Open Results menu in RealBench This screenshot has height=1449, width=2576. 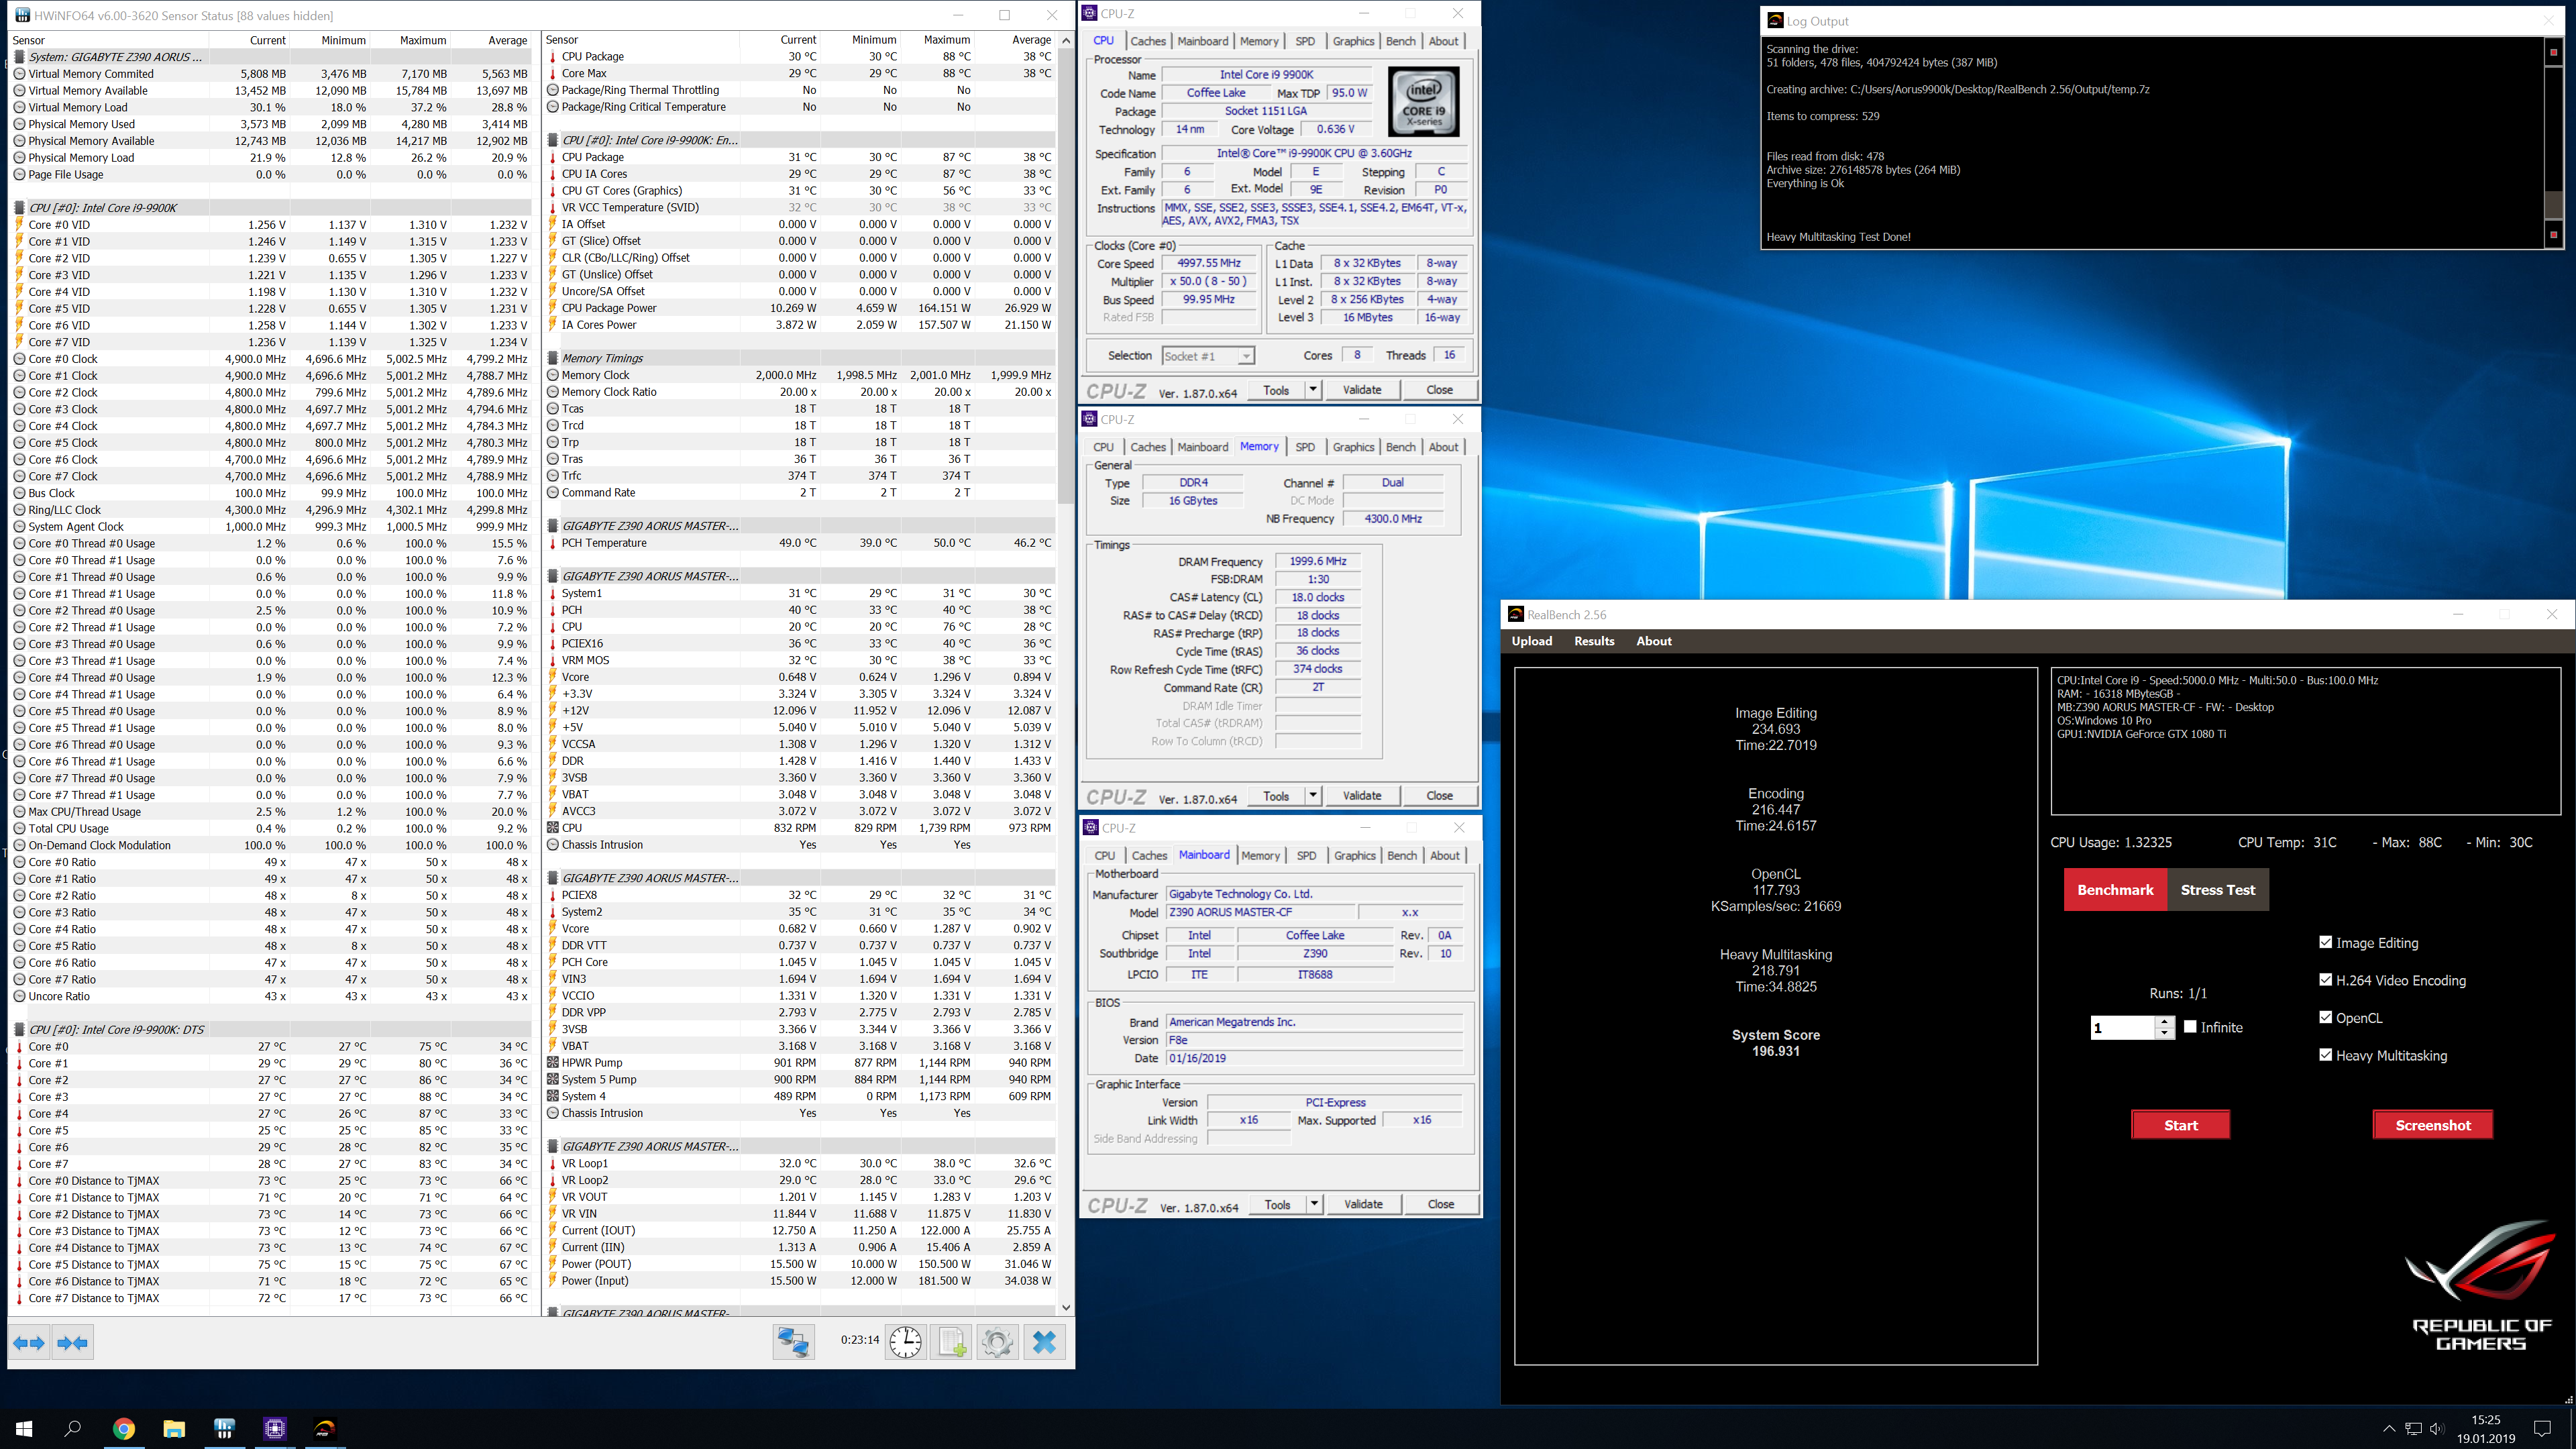(x=1594, y=641)
